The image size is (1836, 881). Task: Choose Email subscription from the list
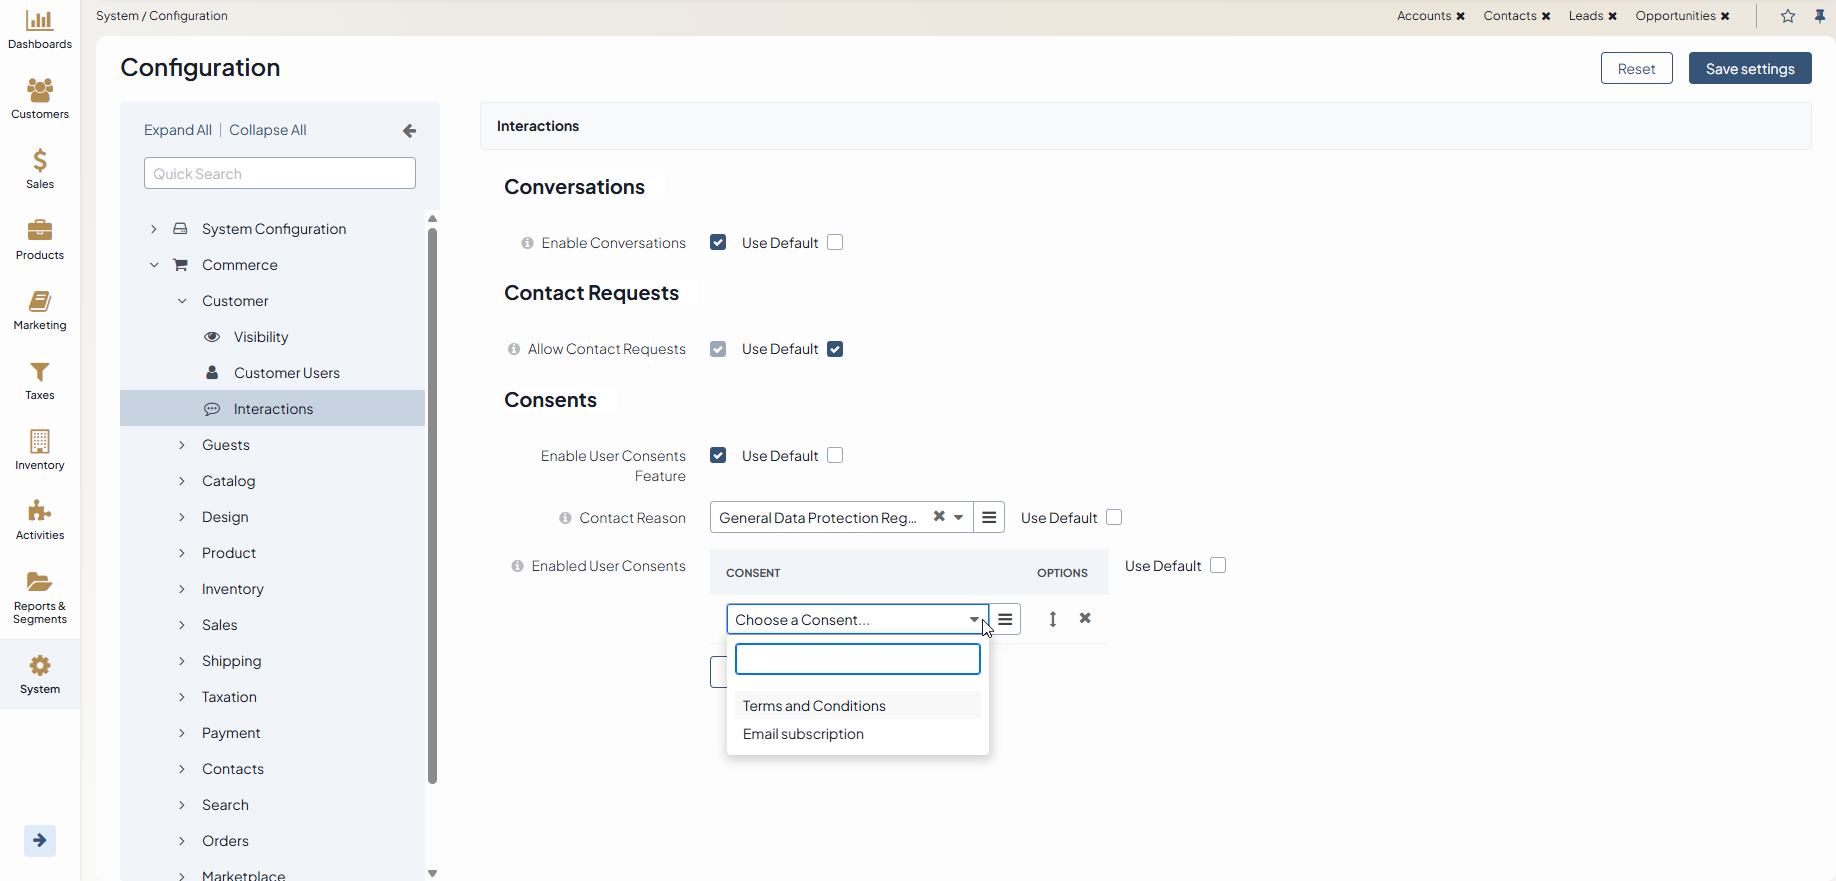[x=803, y=734]
